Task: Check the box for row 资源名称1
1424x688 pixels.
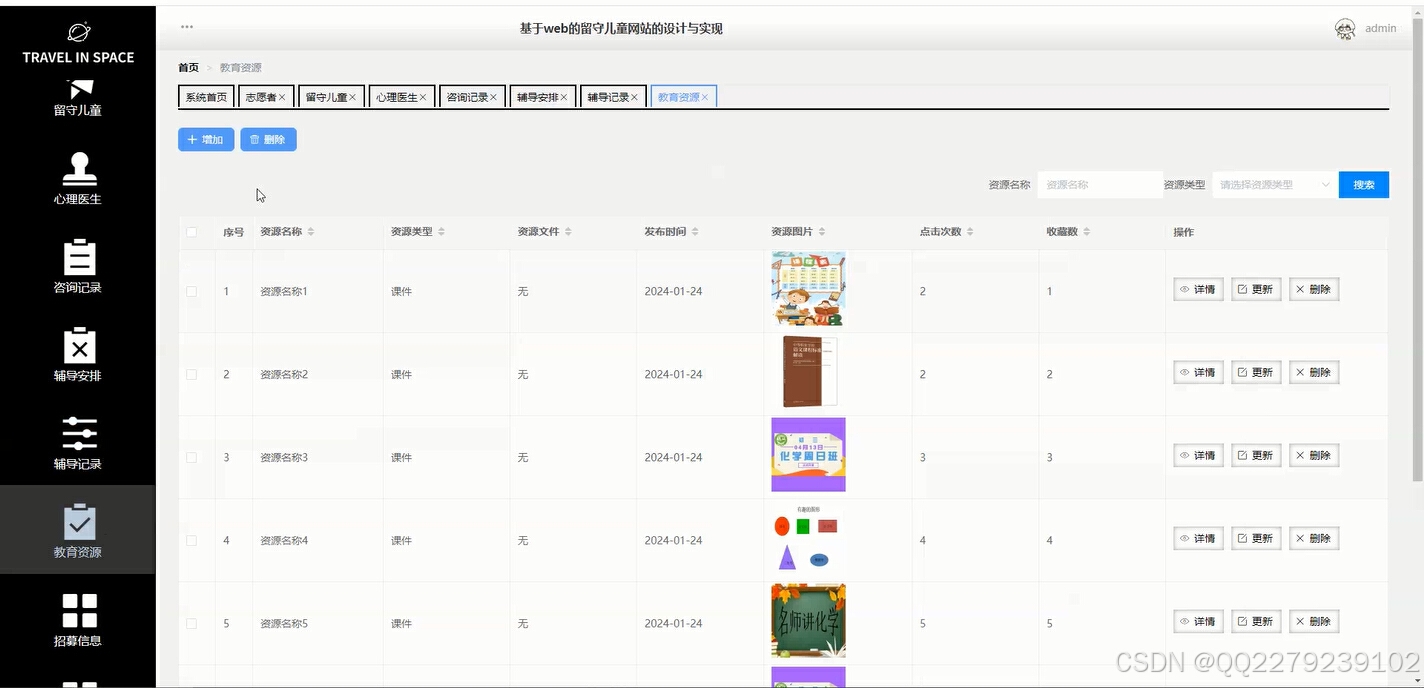Action: pyautogui.click(x=192, y=291)
